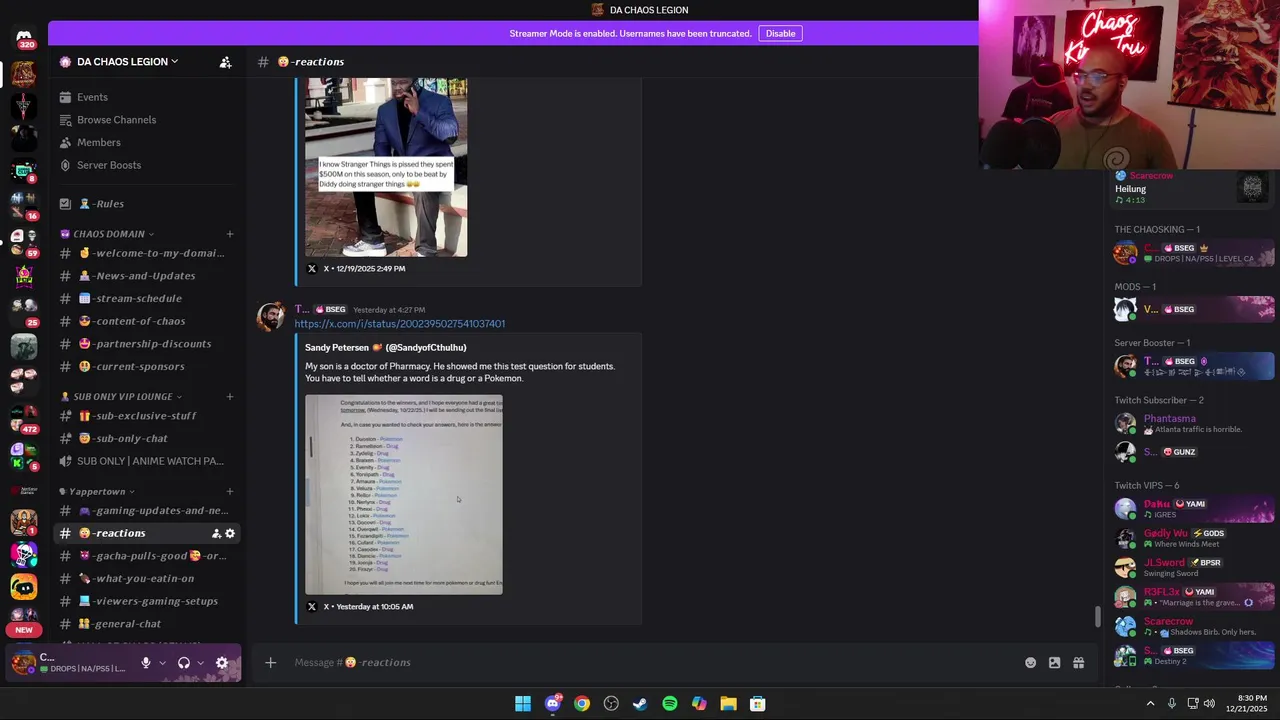The image size is (1280, 720).
Task: Join SUB ONLY ANIME WATCH PA voice channel
Action: point(145,461)
